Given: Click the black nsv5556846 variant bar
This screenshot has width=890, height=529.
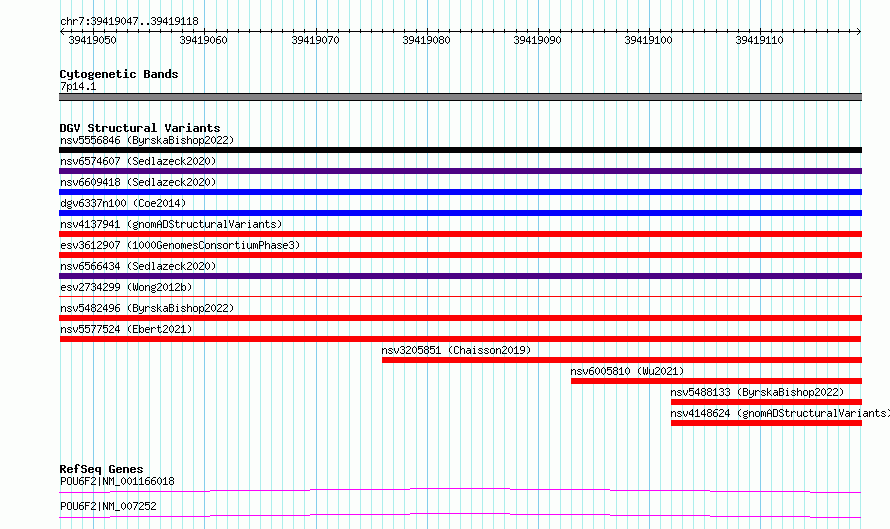Looking at the screenshot, I should point(460,150).
